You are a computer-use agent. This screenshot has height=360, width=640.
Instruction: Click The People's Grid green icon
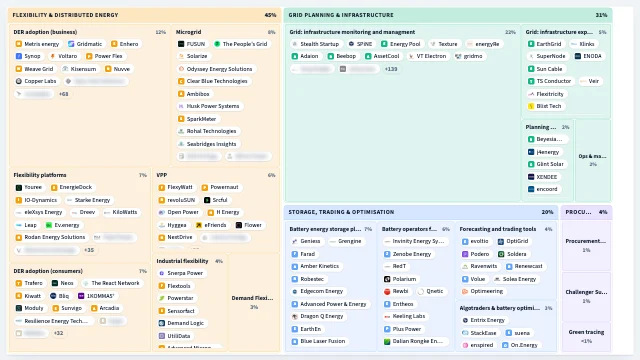217,44
